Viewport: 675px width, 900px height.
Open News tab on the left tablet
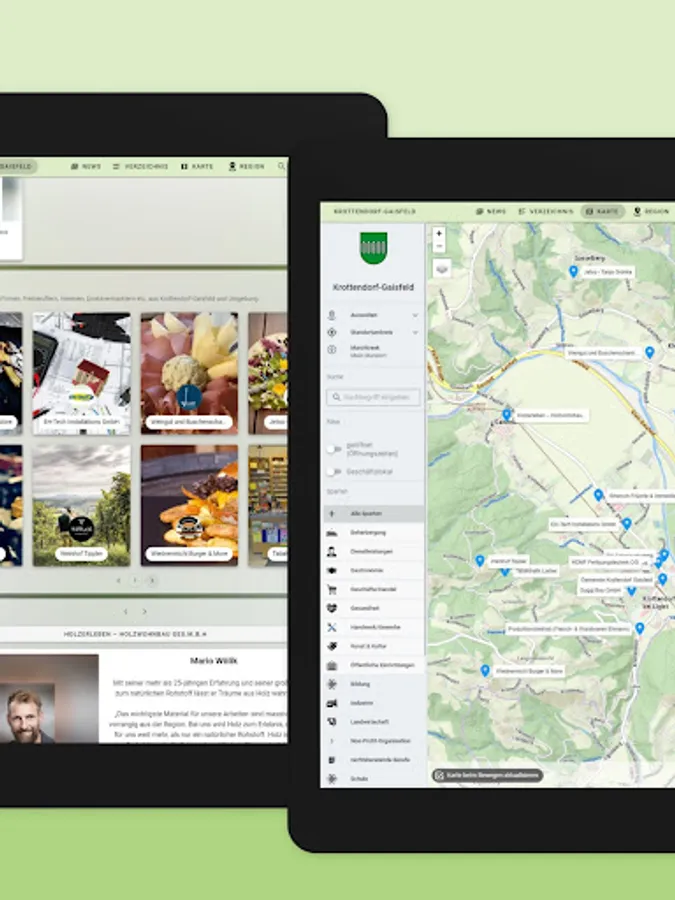[86, 166]
